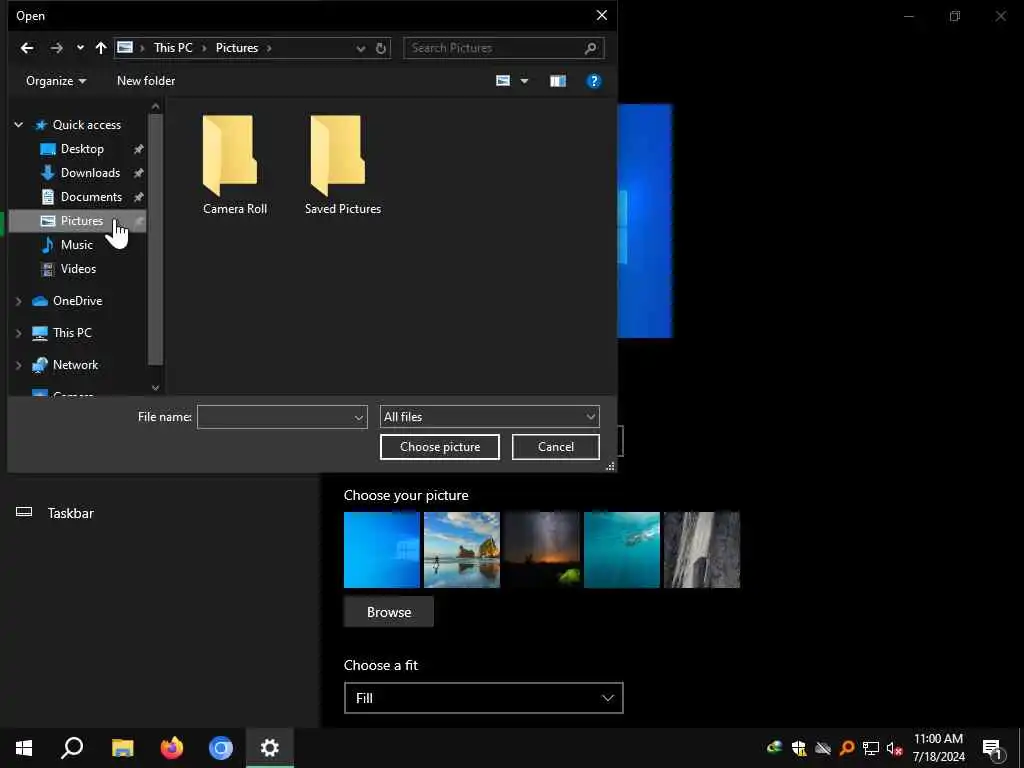Close the Open dialog window
The height and width of the screenshot is (768, 1024).
[601, 16]
